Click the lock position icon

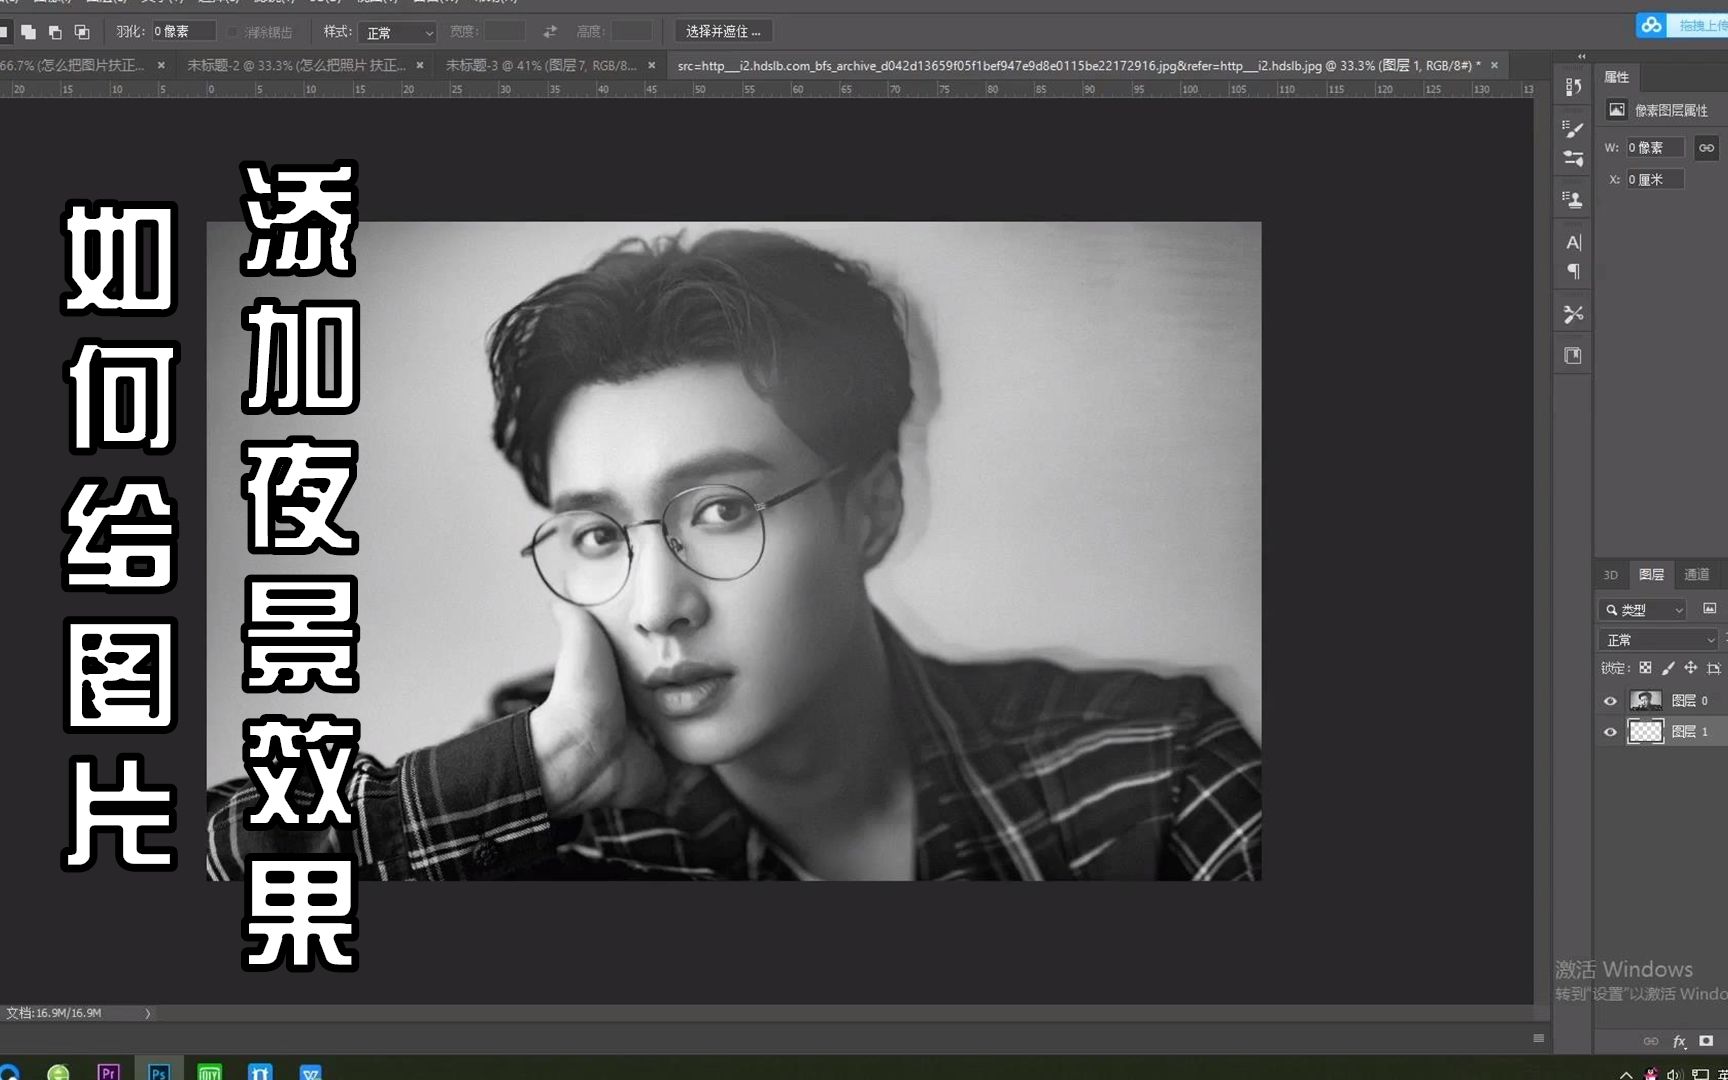(x=1691, y=668)
